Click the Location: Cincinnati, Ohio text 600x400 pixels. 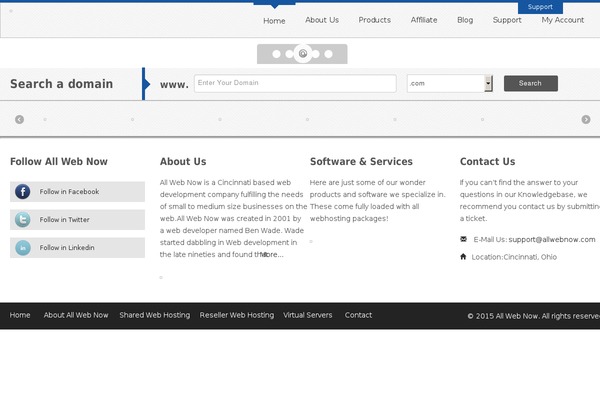coord(514,257)
